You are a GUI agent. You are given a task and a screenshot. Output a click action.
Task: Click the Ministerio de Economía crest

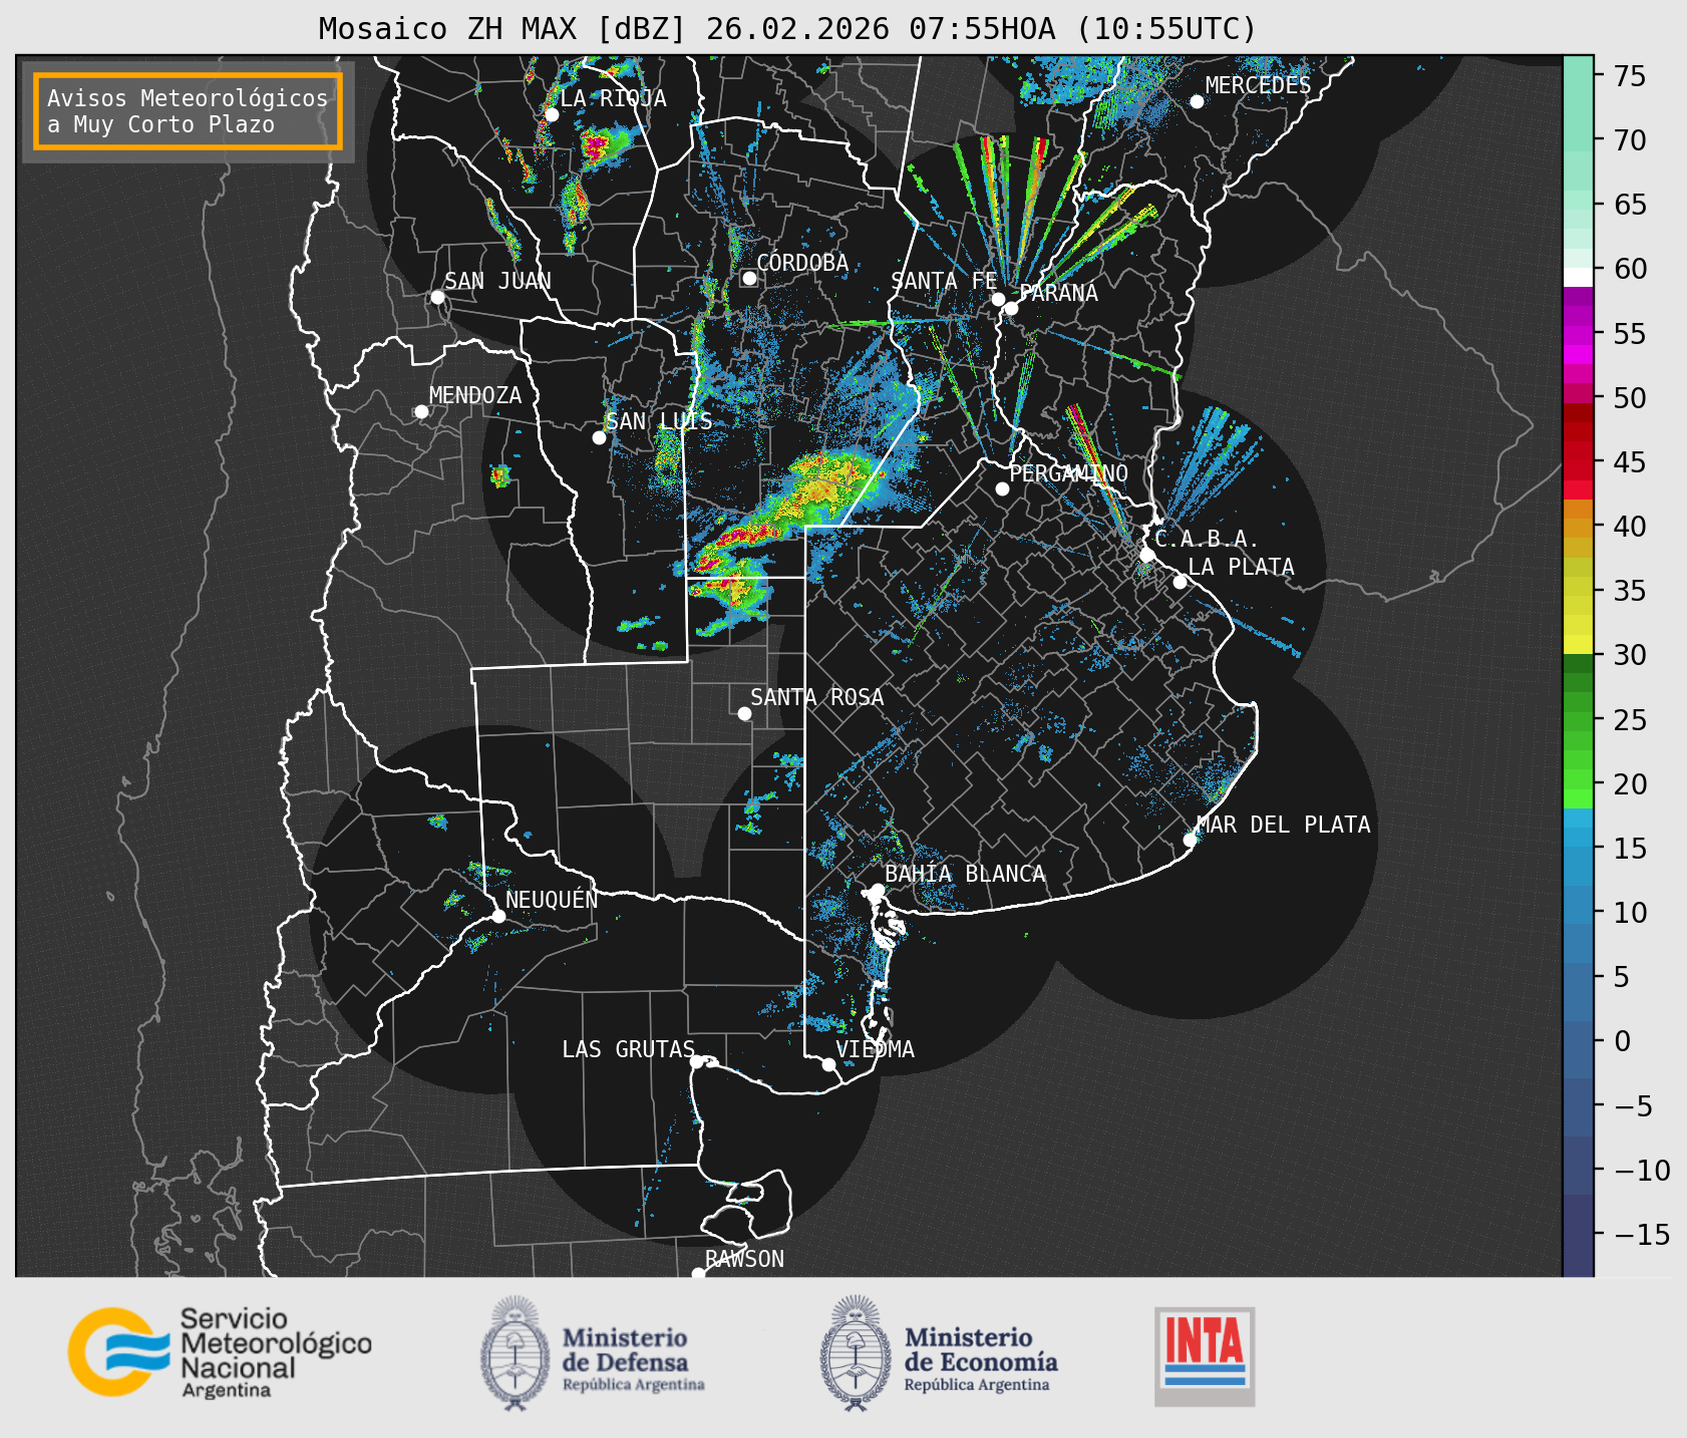point(856,1353)
